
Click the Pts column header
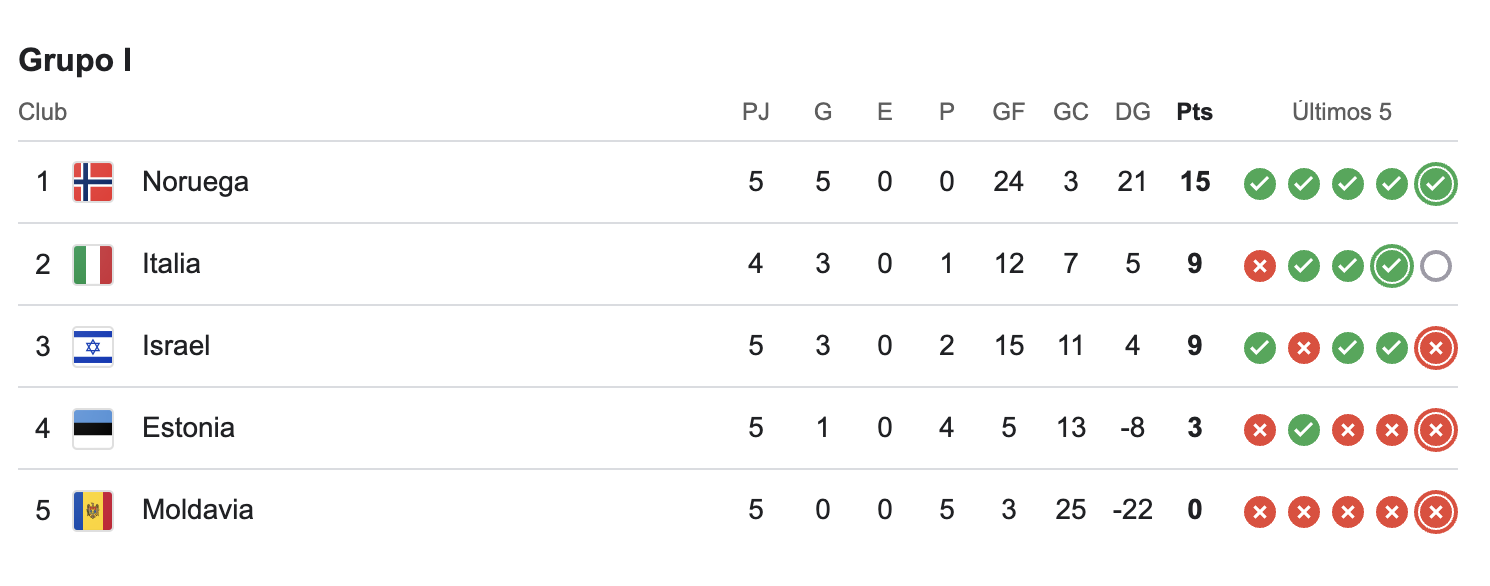coord(1194,112)
